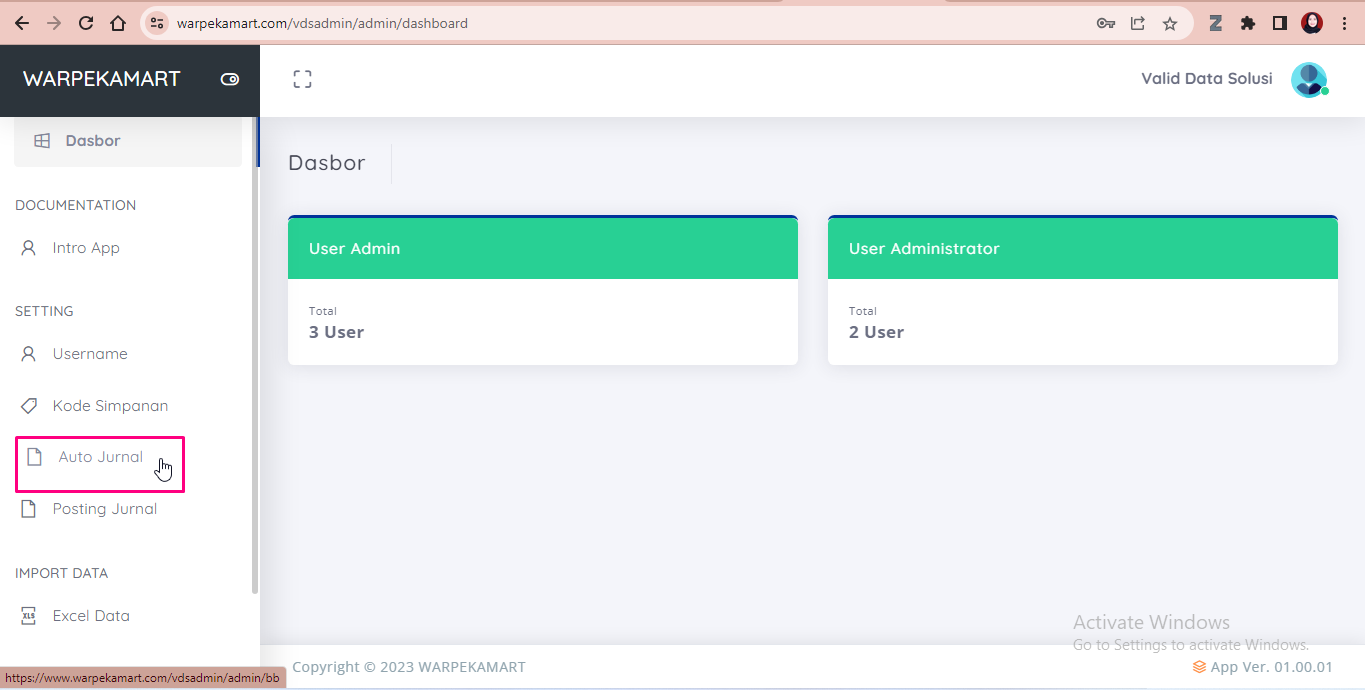Click the User Administrator card header

point(1083,248)
